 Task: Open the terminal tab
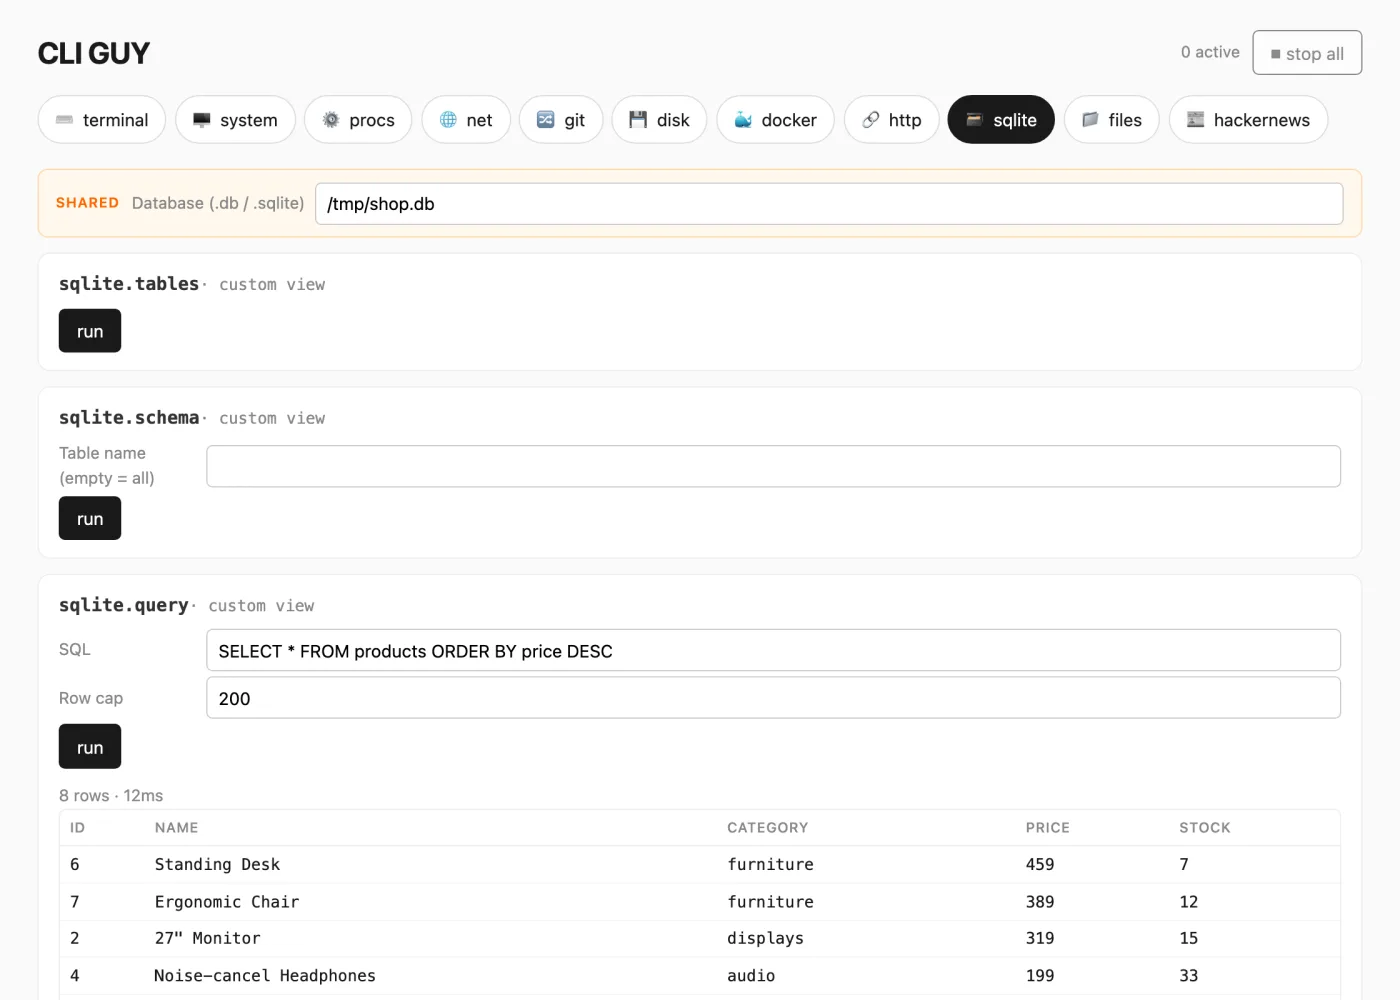[x=102, y=120]
